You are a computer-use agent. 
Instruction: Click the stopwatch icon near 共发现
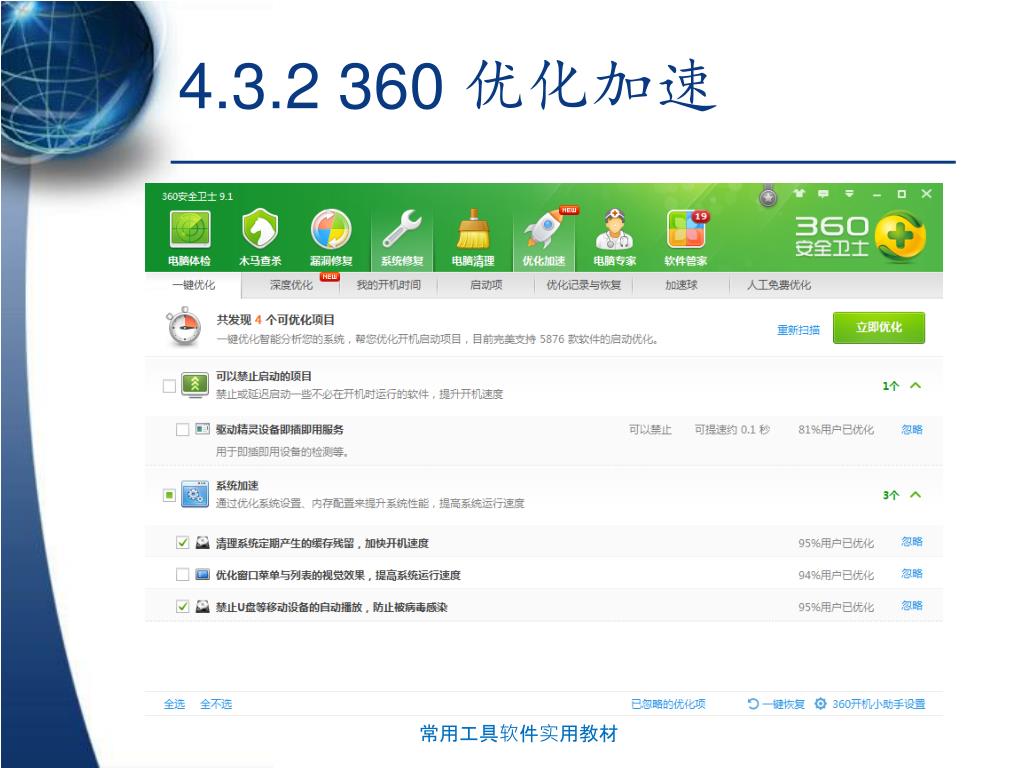click(184, 327)
